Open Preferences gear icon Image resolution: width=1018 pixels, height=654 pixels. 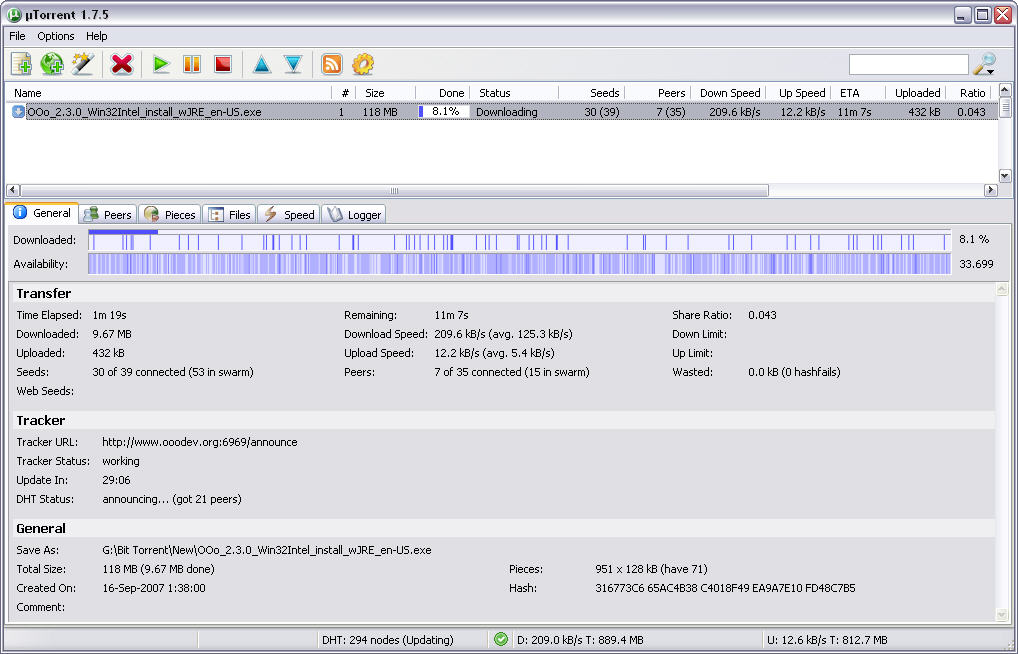[362, 64]
